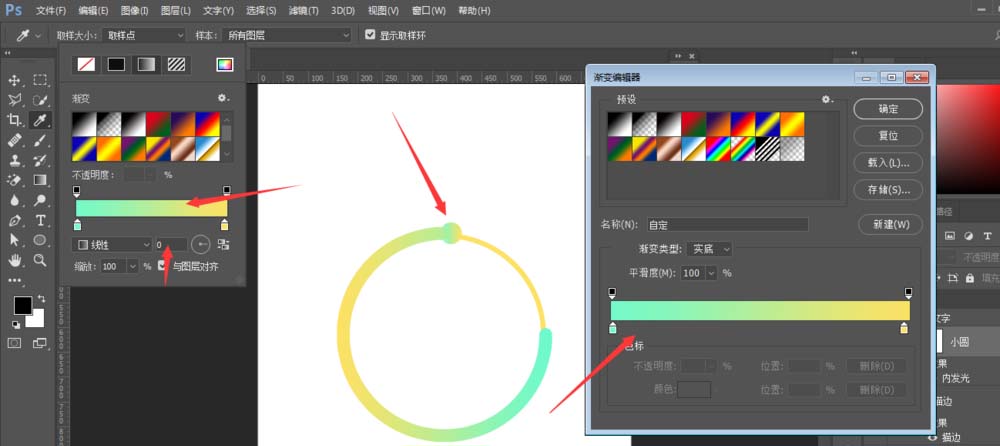
Task: Toggle the 与图层对齐 checkbox
Action: click(x=164, y=267)
